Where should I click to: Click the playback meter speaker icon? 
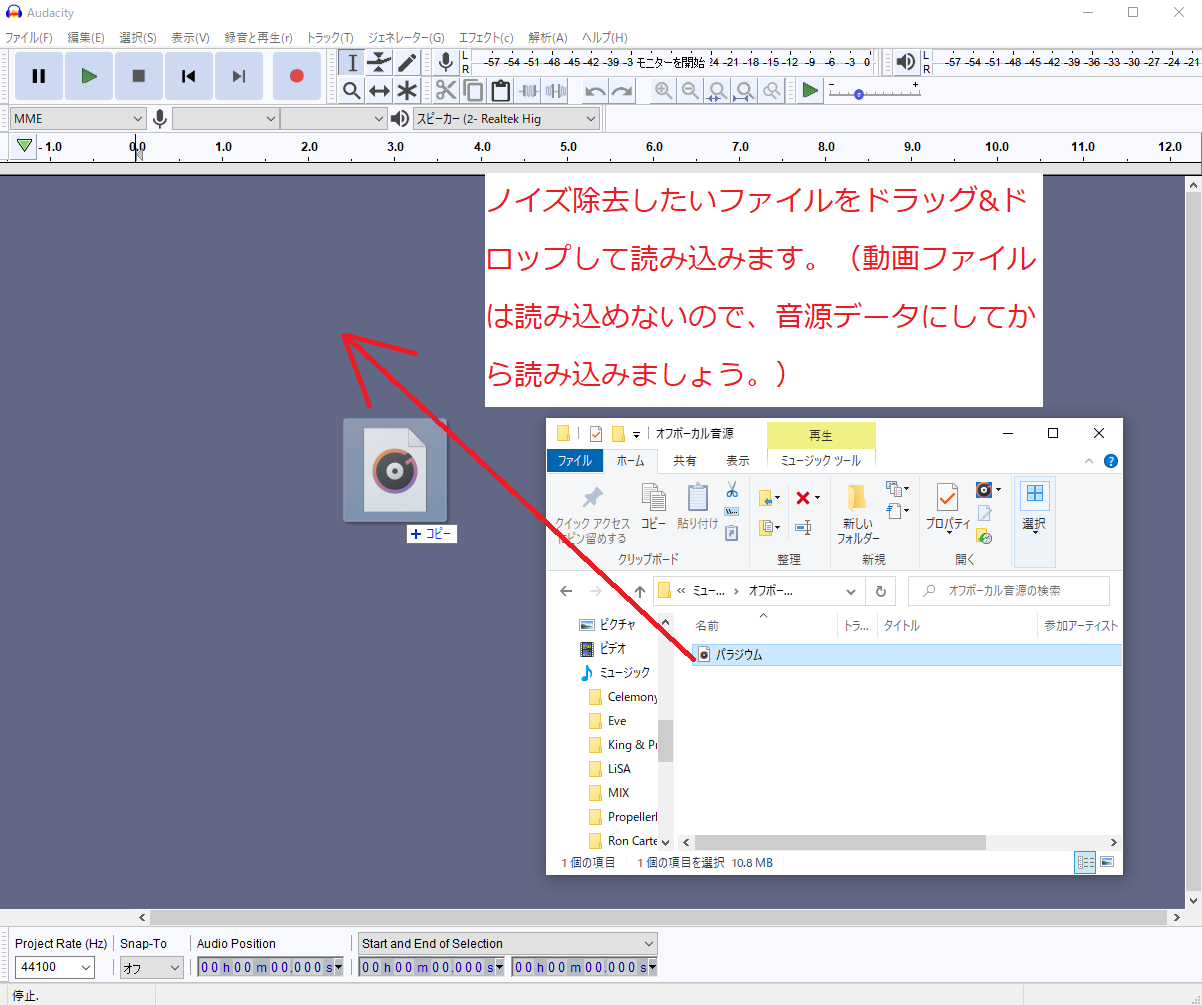coord(906,62)
